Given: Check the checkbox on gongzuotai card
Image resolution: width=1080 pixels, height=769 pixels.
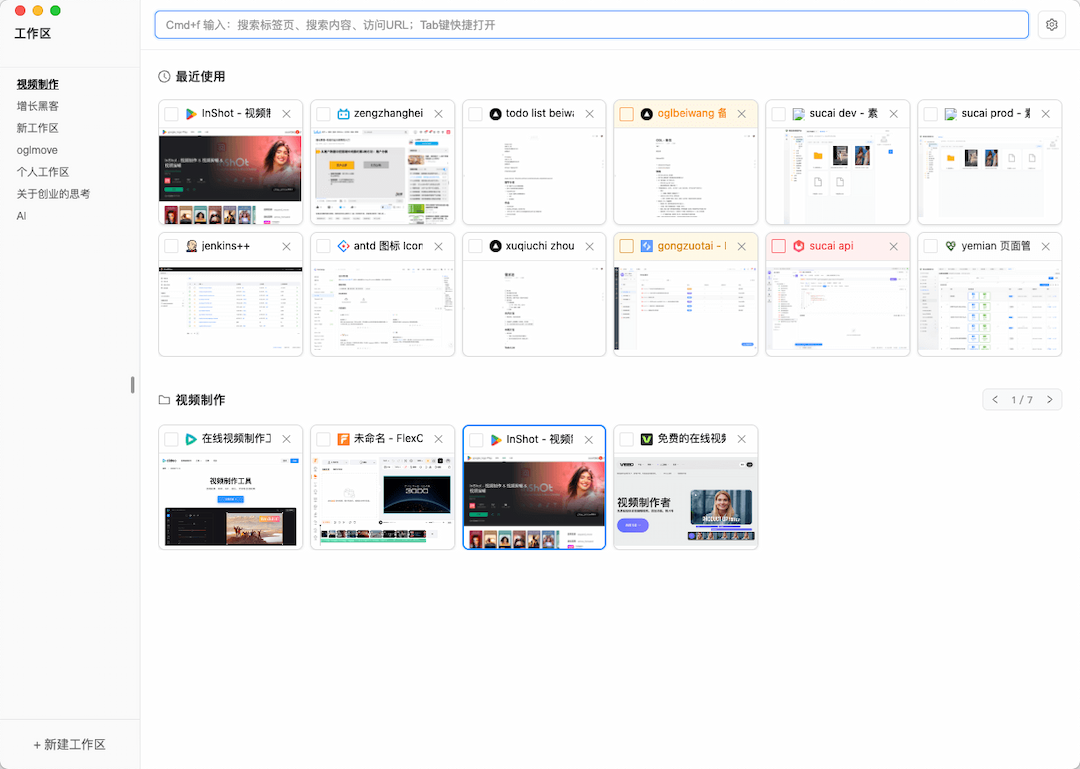Looking at the screenshot, I should point(627,245).
